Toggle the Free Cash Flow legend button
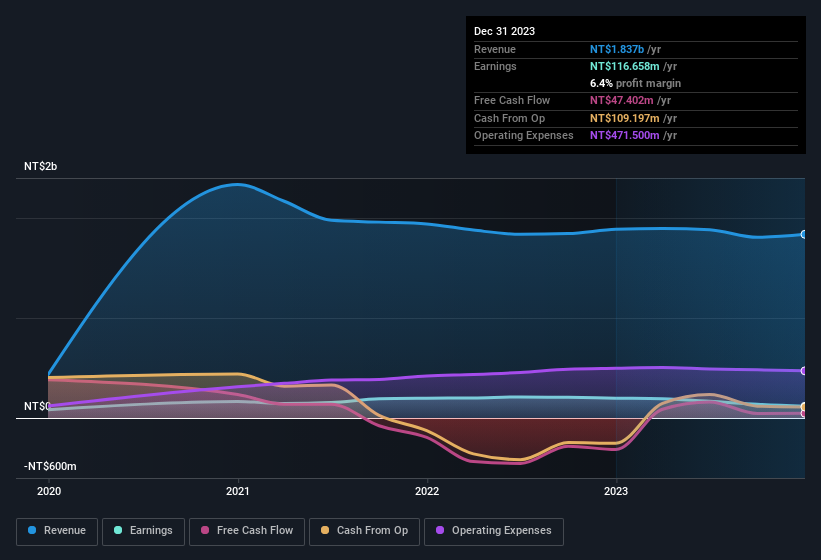821x560 pixels. point(247,532)
